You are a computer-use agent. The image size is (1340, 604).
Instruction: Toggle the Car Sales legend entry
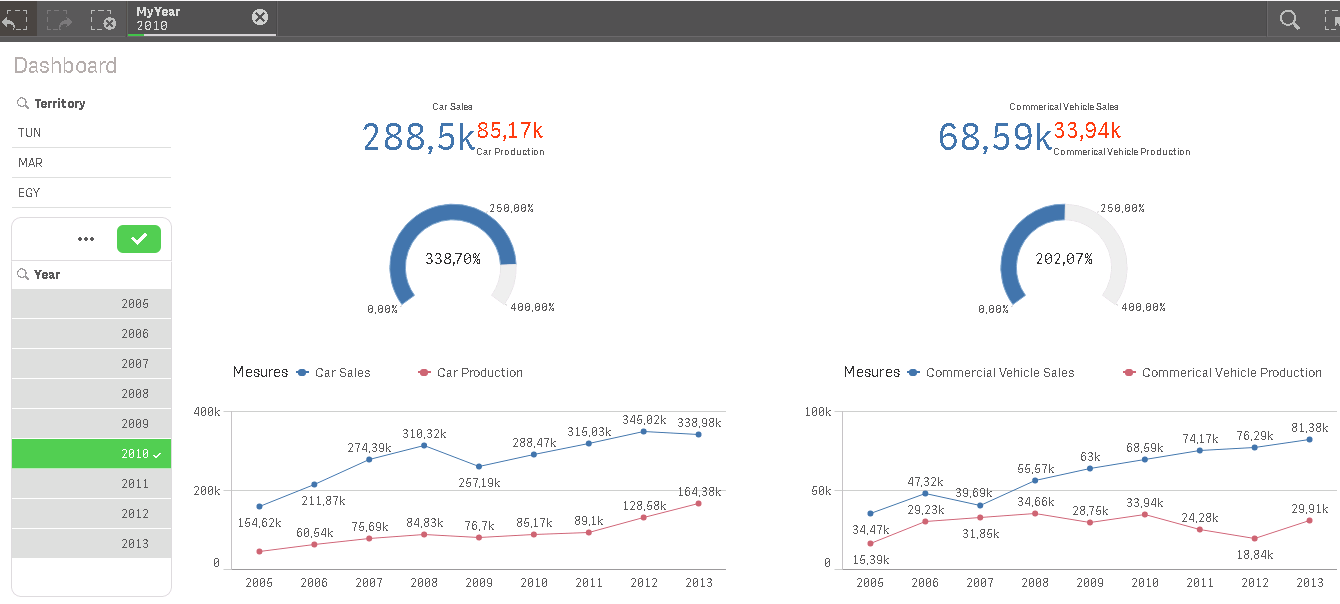point(334,372)
